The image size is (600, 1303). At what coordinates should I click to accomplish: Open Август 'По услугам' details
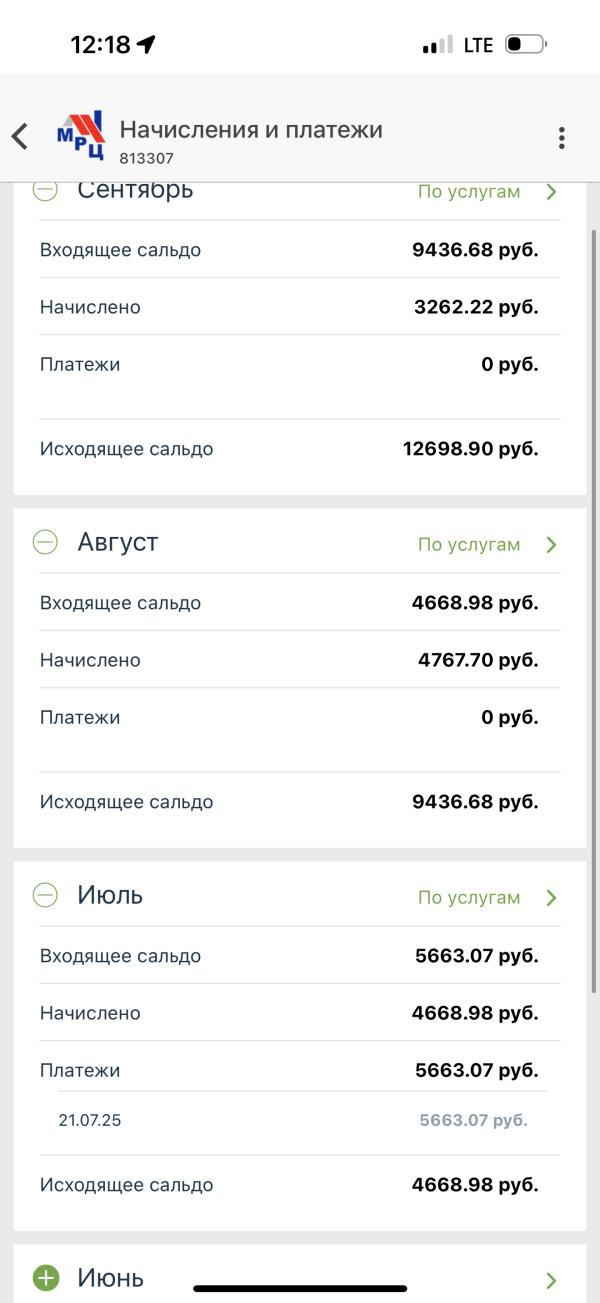point(469,545)
